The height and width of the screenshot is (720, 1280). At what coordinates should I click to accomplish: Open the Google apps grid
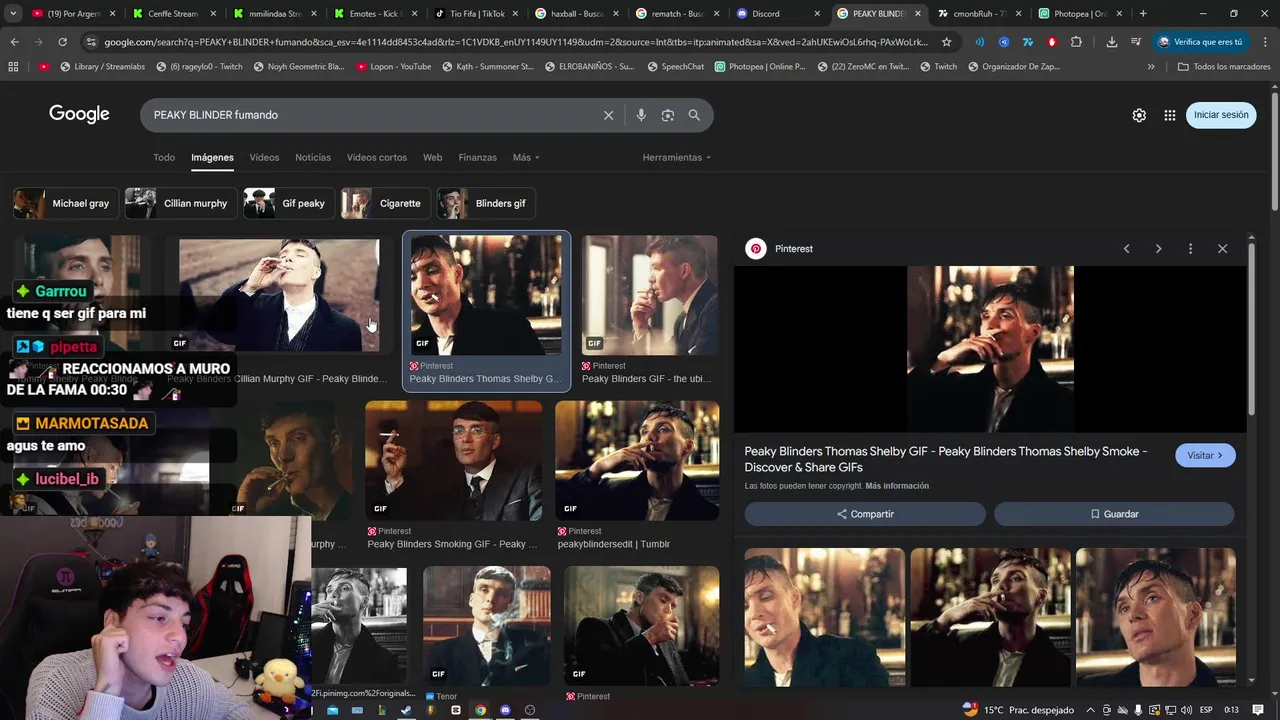pos(1170,115)
